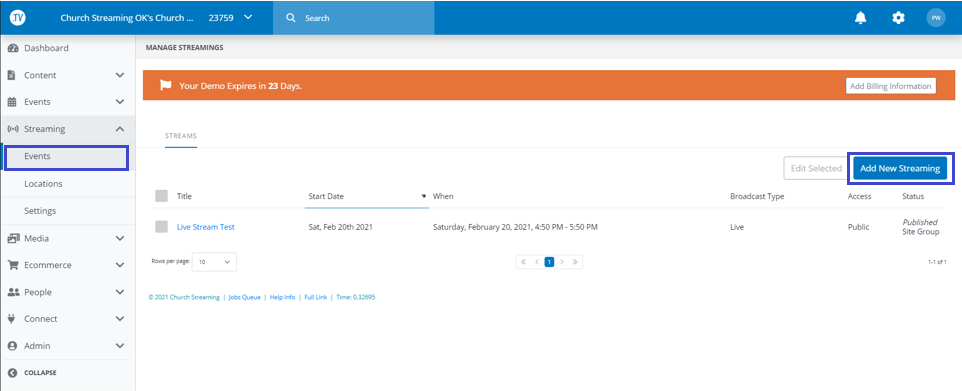Image resolution: width=962 pixels, height=391 pixels.
Task: Check the Live Stream Test row checkbox
Action: pos(161,226)
